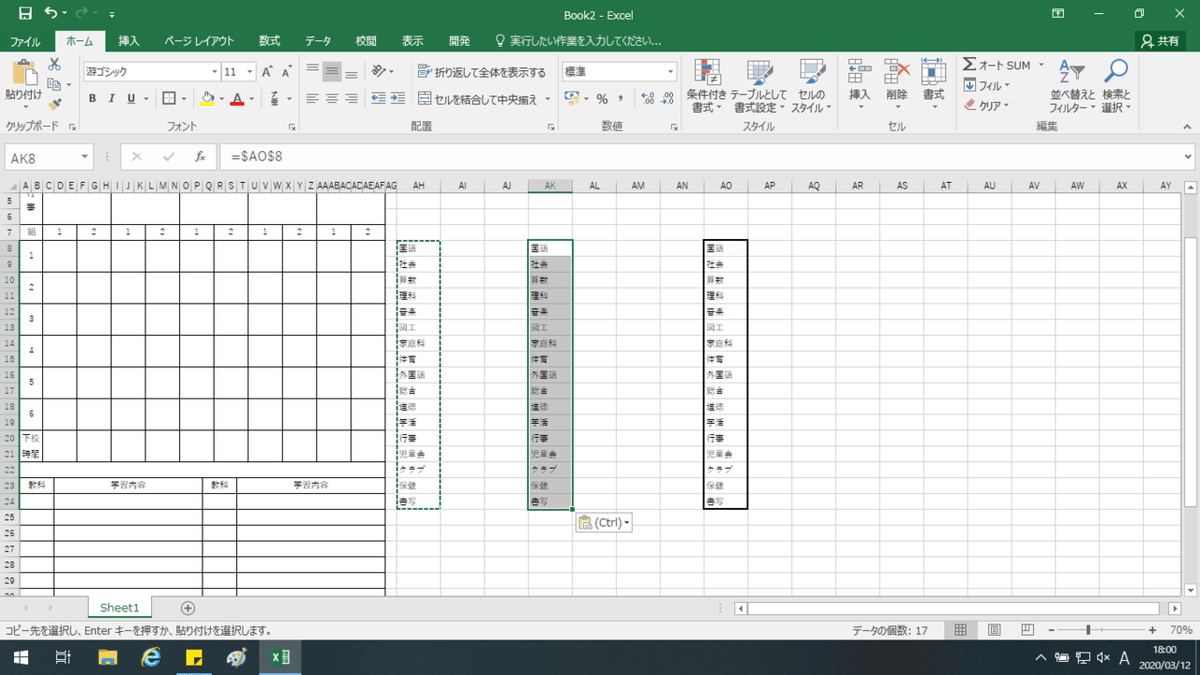Add a new sheet with plus button
The height and width of the screenshot is (675, 1200).
[188, 608]
